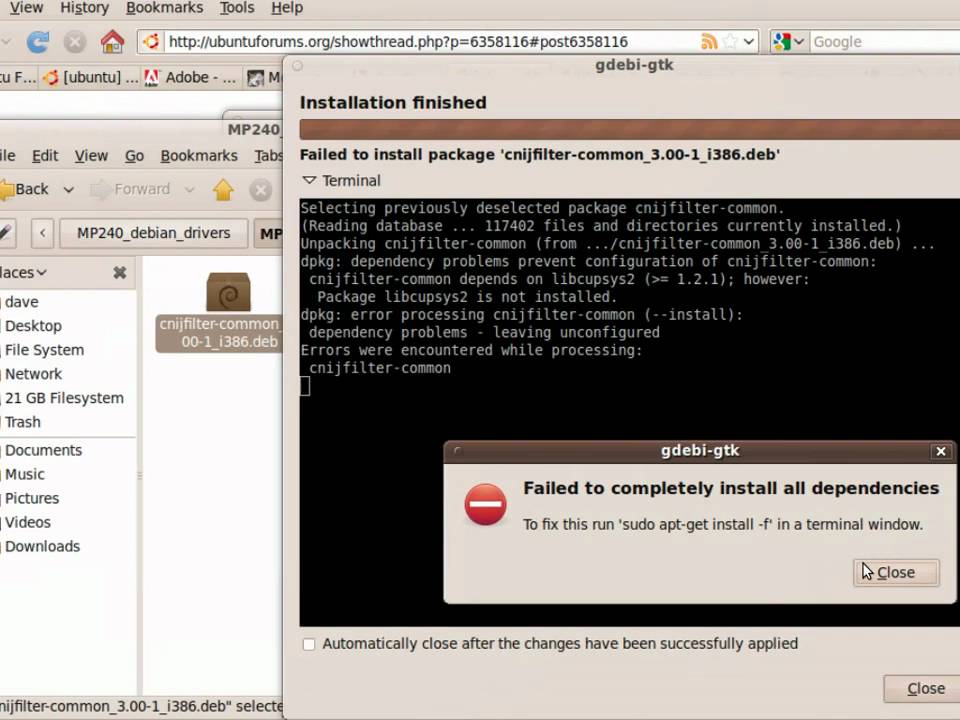The width and height of the screenshot is (960, 720).
Task: Close the error dialog with X button
Action: pyautogui.click(x=941, y=452)
